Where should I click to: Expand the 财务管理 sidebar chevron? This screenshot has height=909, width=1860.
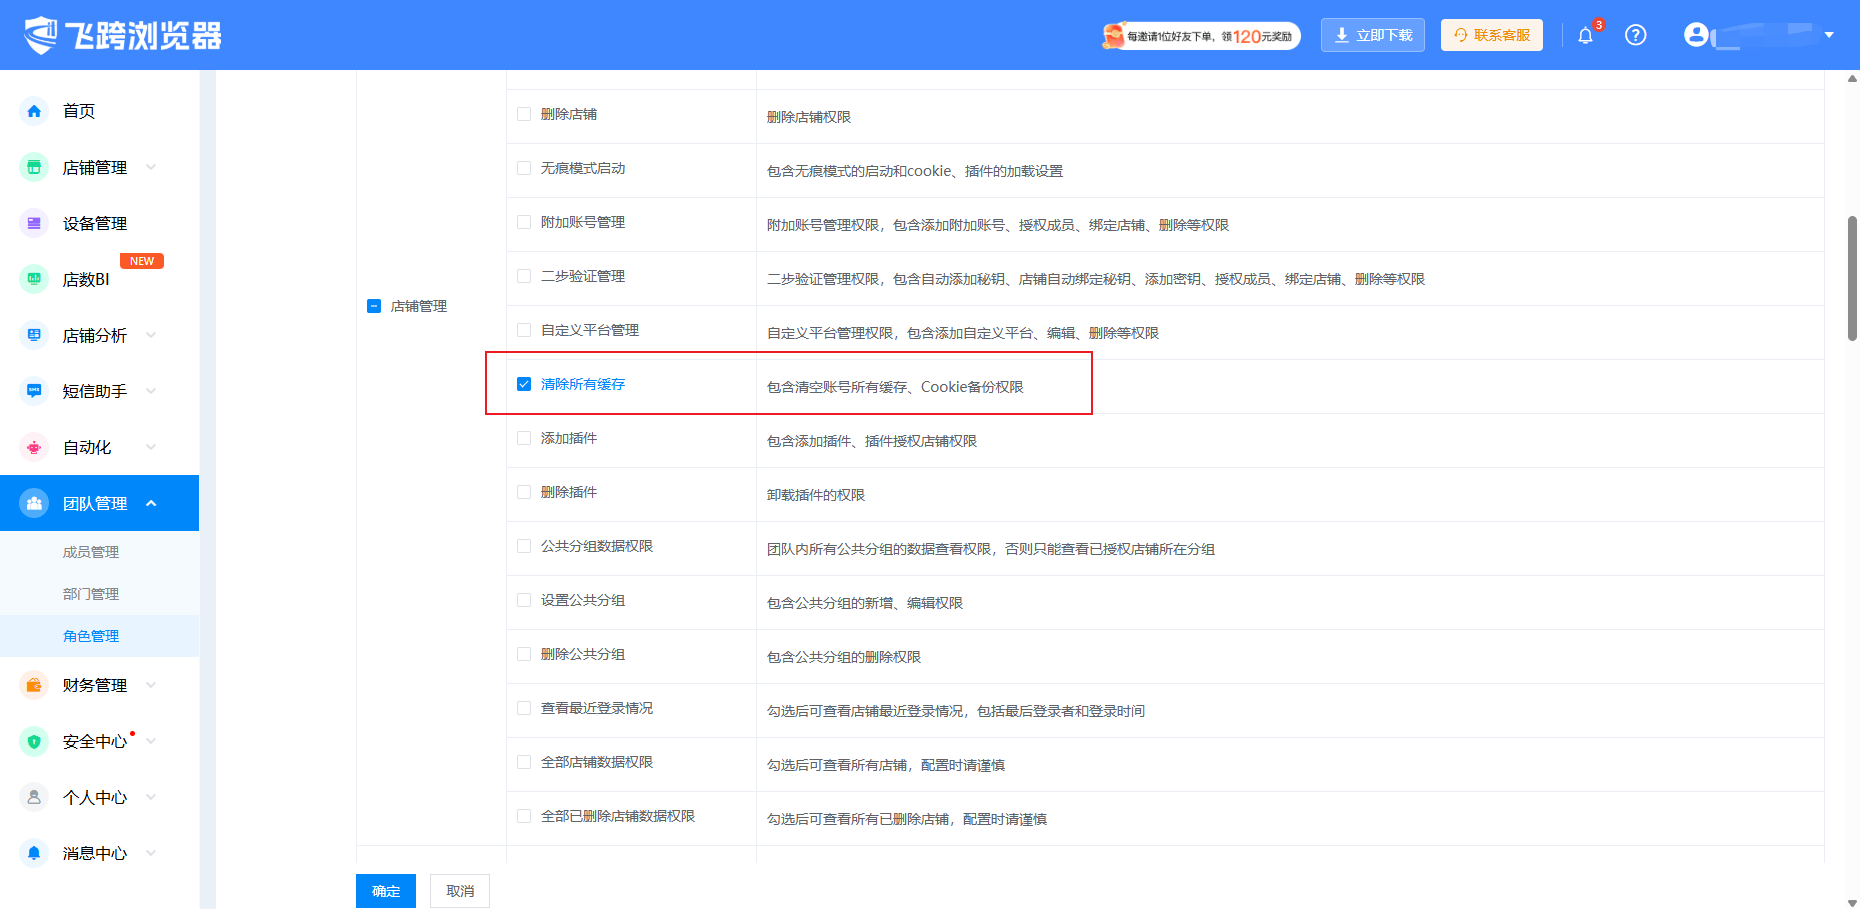[x=151, y=685]
